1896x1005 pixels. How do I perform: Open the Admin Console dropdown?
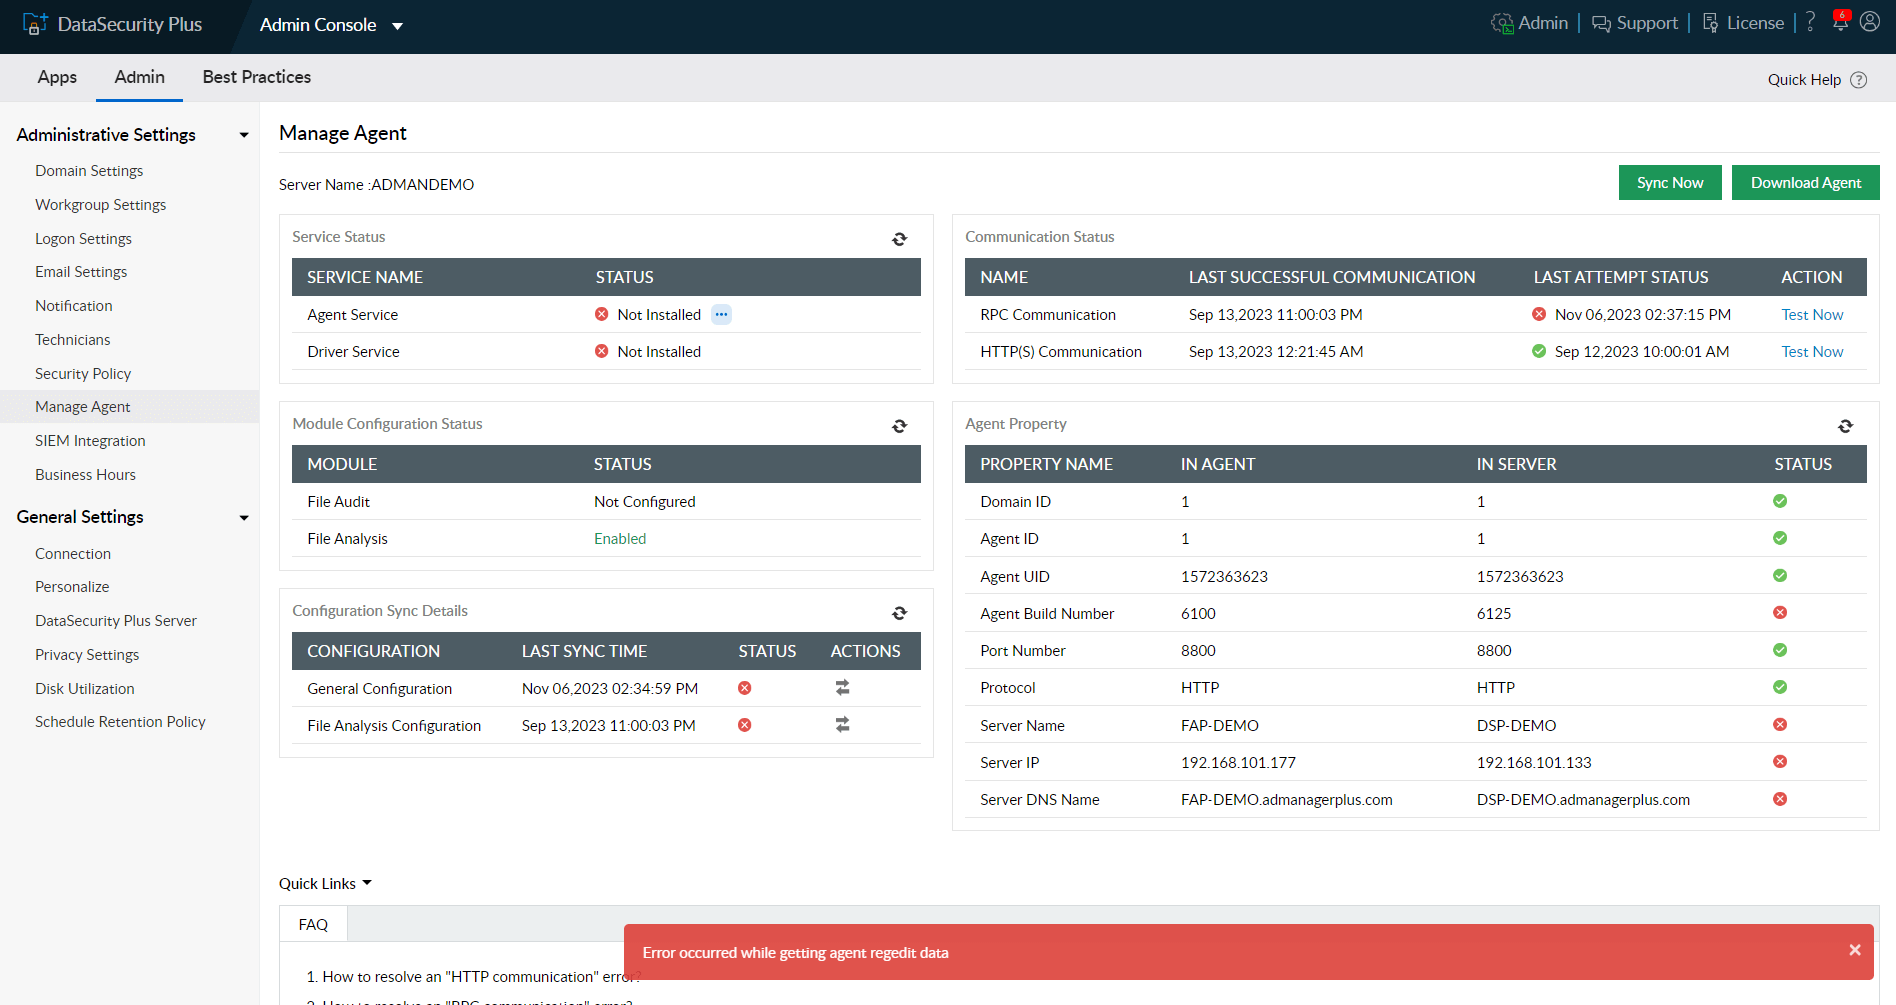tap(397, 26)
